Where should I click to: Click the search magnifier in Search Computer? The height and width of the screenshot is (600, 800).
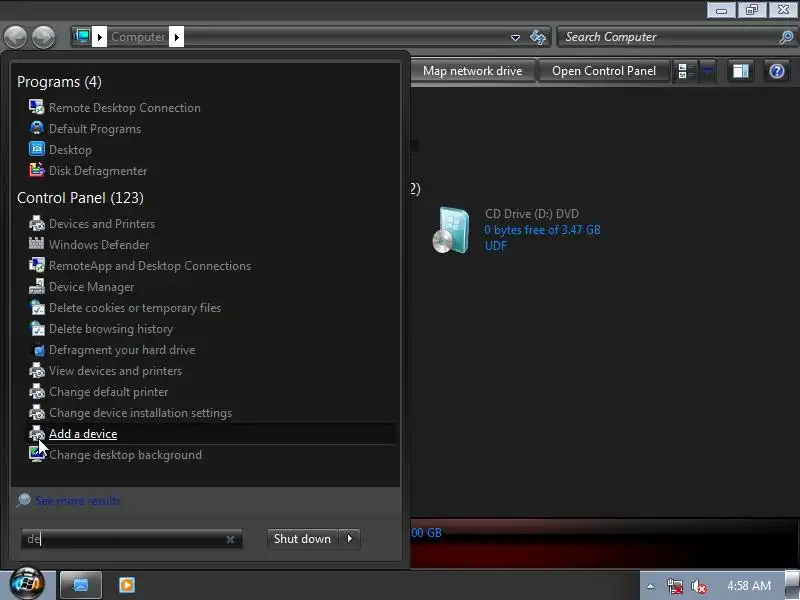click(x=786, y=37)
